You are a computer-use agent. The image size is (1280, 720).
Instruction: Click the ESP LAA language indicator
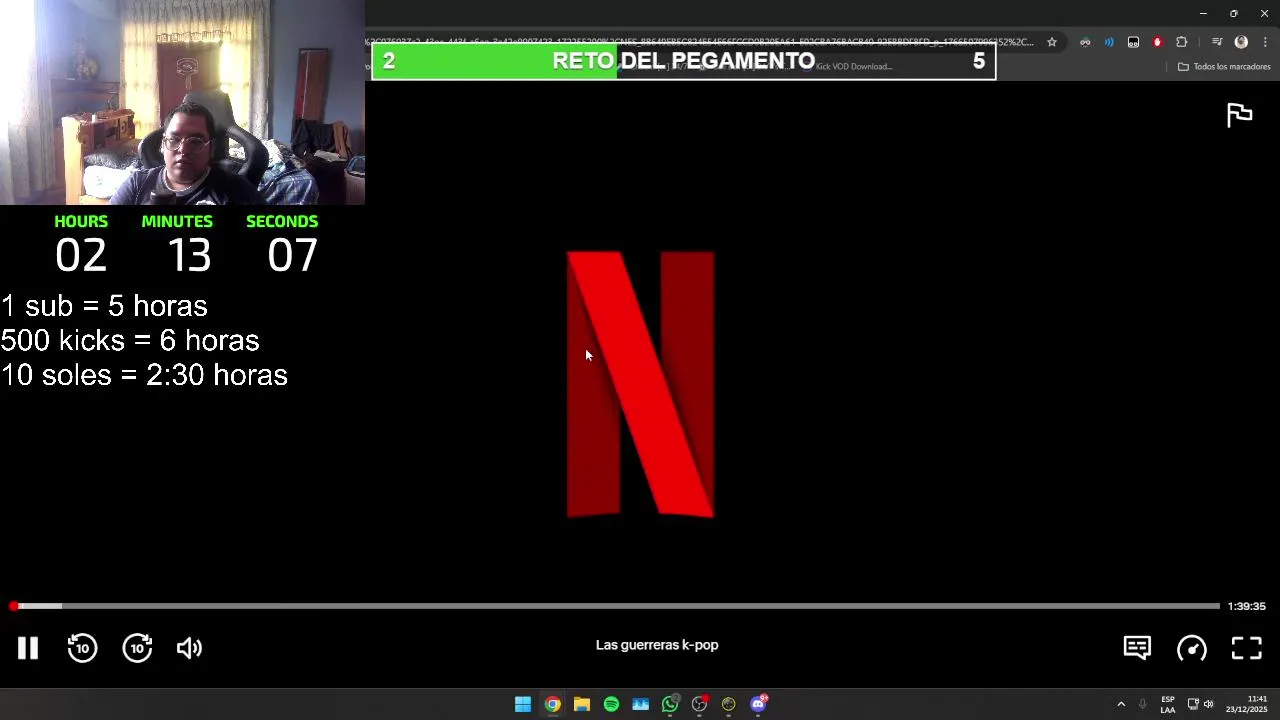pyautogui.click(x=1168, y=704)
